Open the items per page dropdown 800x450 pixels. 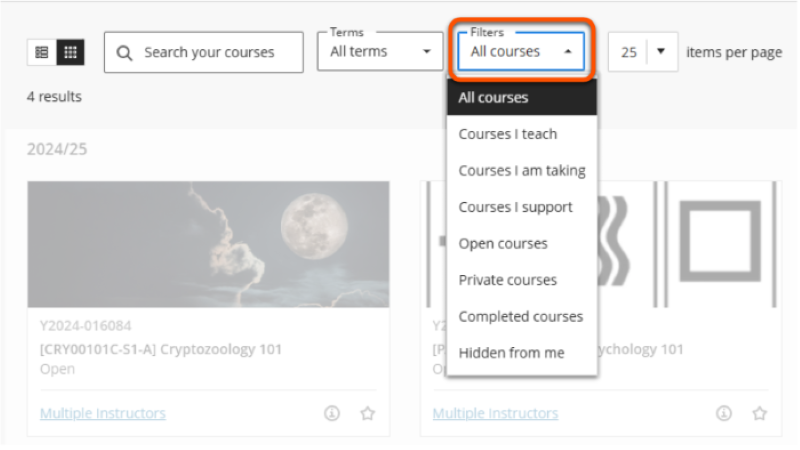point(661,52)
